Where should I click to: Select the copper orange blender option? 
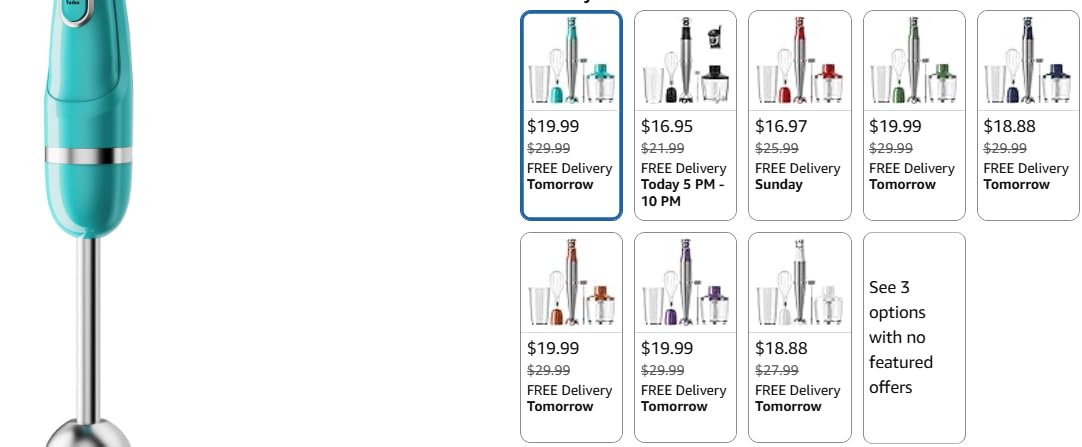click(x=571, y=337)
